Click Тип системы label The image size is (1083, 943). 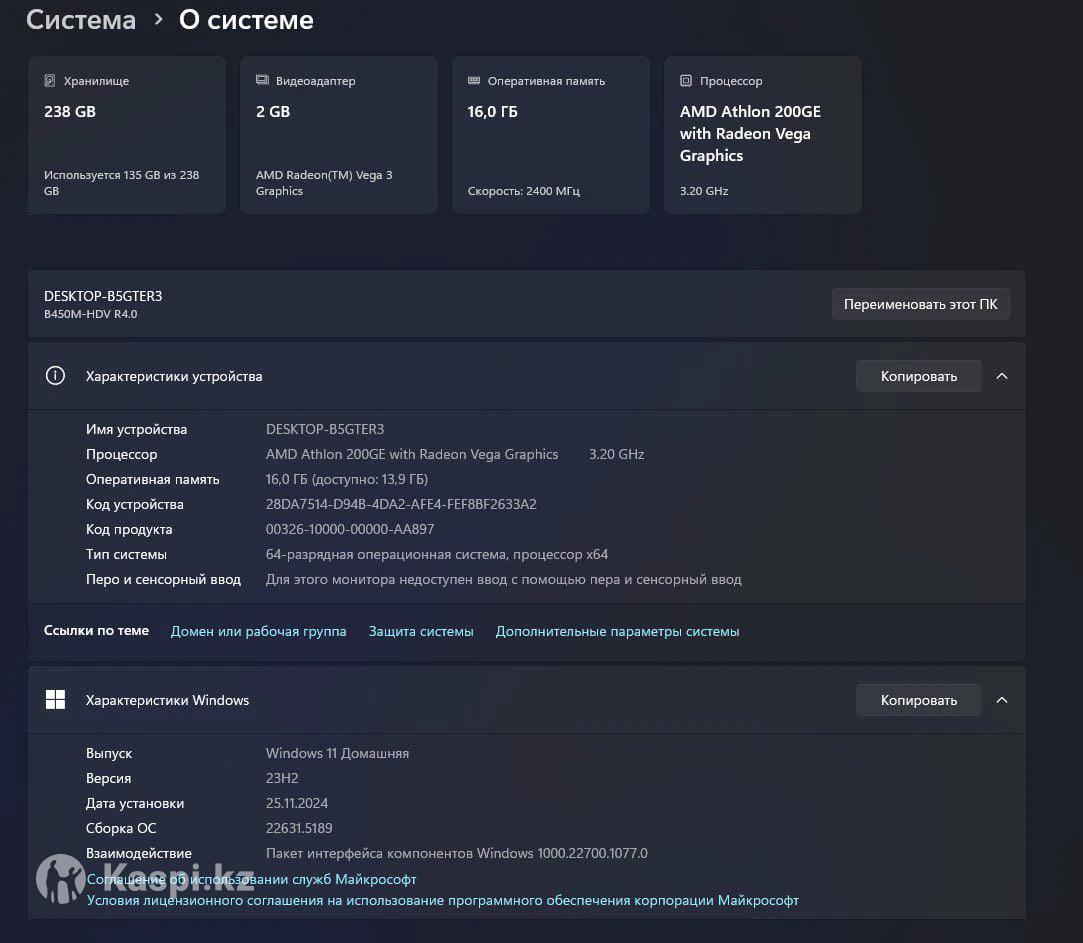(x=126, y=554)
